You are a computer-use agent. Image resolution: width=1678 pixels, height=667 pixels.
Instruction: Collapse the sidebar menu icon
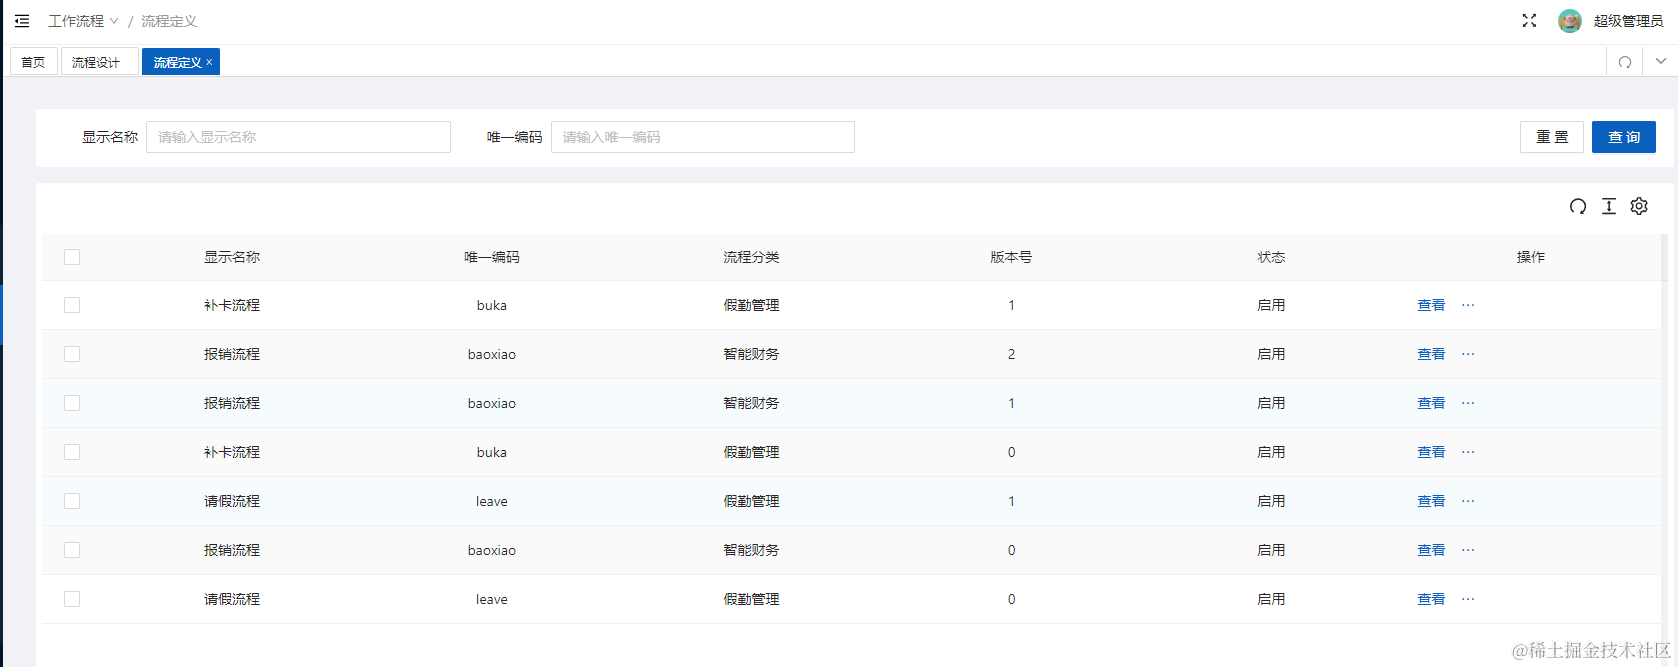coord(22,21)
